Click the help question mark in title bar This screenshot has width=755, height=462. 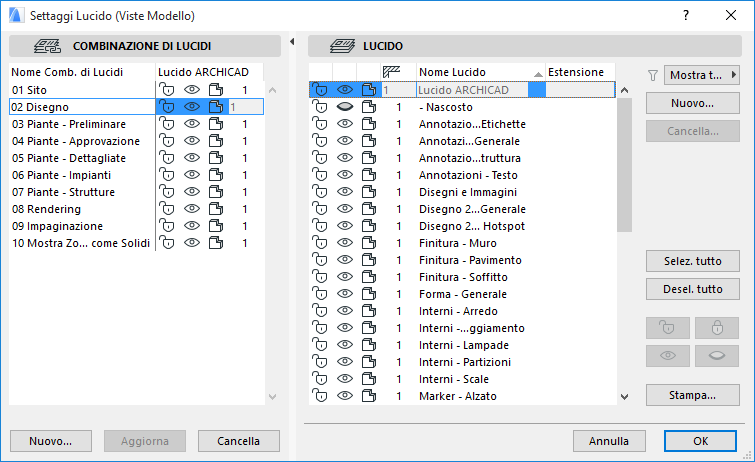[x=686, y=15]
